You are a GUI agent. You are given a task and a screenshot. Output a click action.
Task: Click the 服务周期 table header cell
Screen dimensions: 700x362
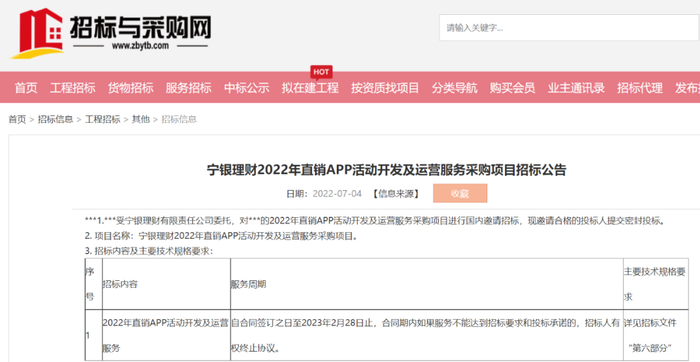point(427,284)
